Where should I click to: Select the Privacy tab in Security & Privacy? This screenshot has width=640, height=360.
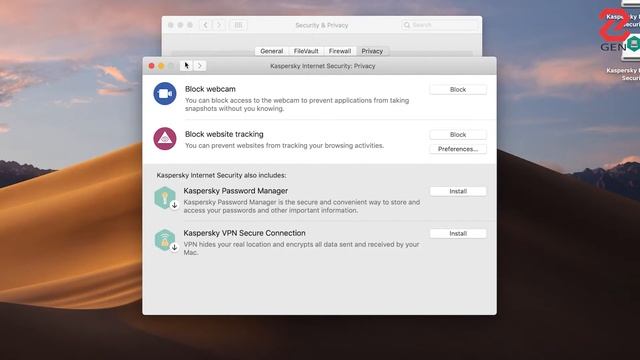pos(372,51)
